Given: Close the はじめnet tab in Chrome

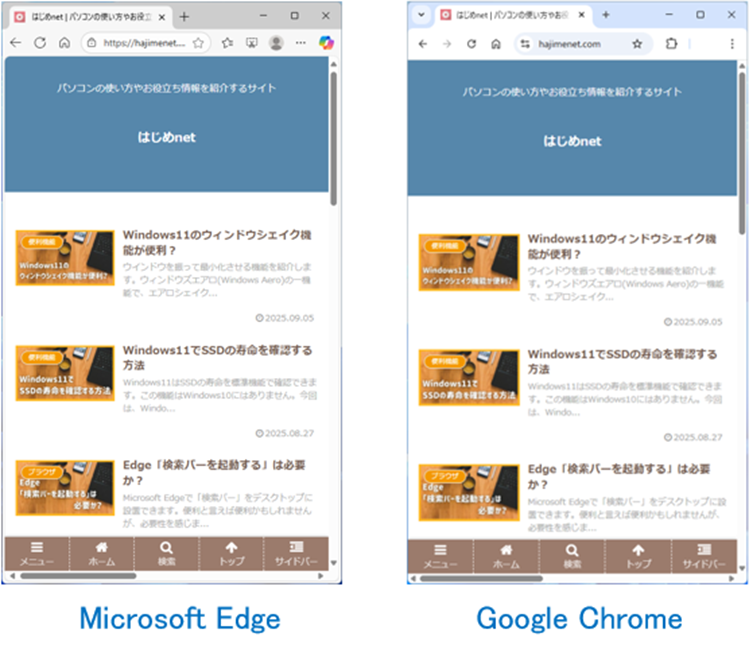Looking at the screenshot, I should tap(581, 15).
